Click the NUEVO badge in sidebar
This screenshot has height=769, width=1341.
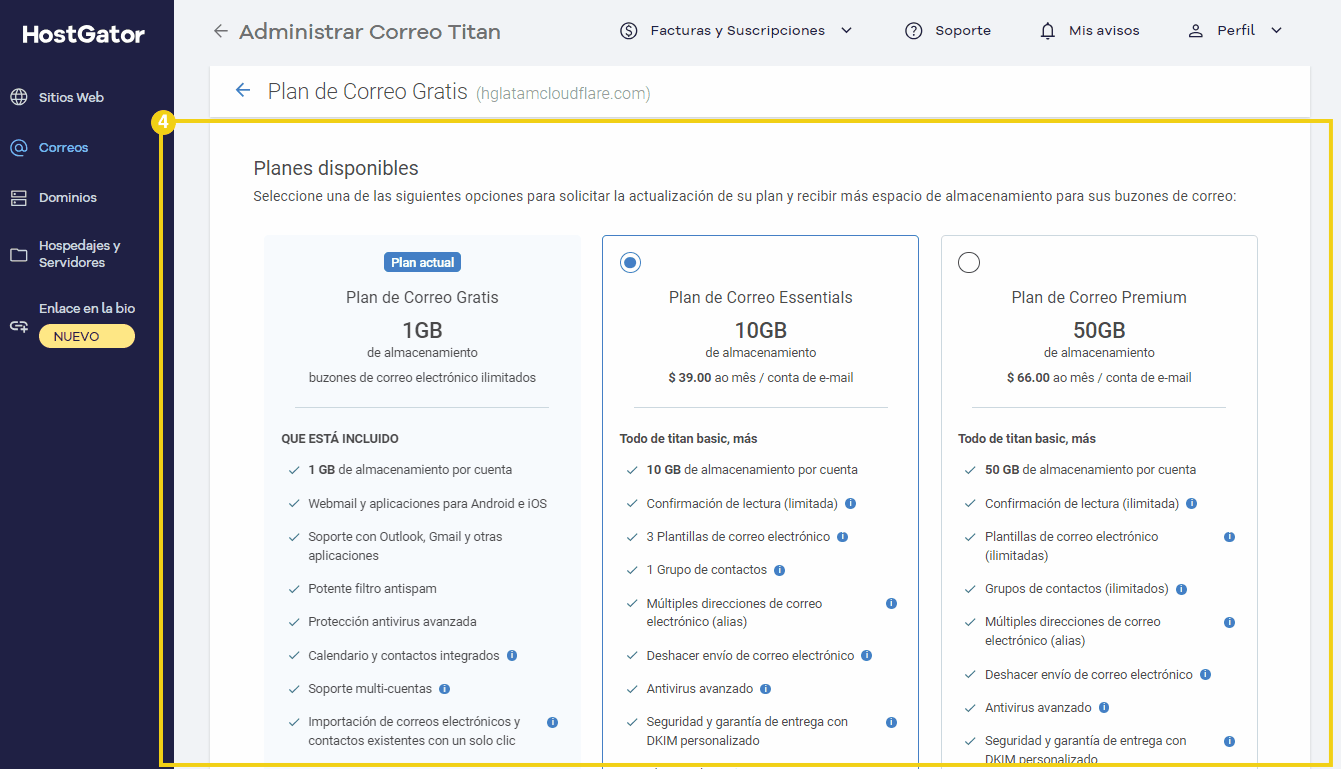click(87, 336)
